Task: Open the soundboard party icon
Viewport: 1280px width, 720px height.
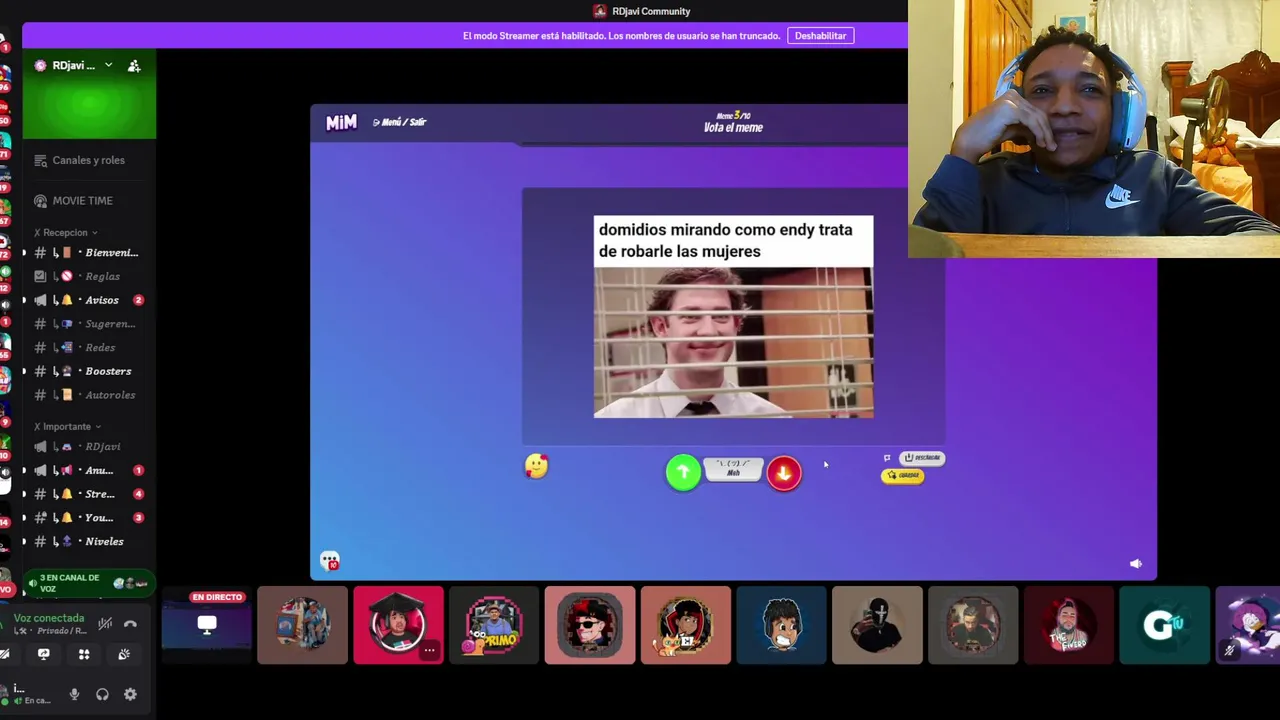Action: point(124,654)
